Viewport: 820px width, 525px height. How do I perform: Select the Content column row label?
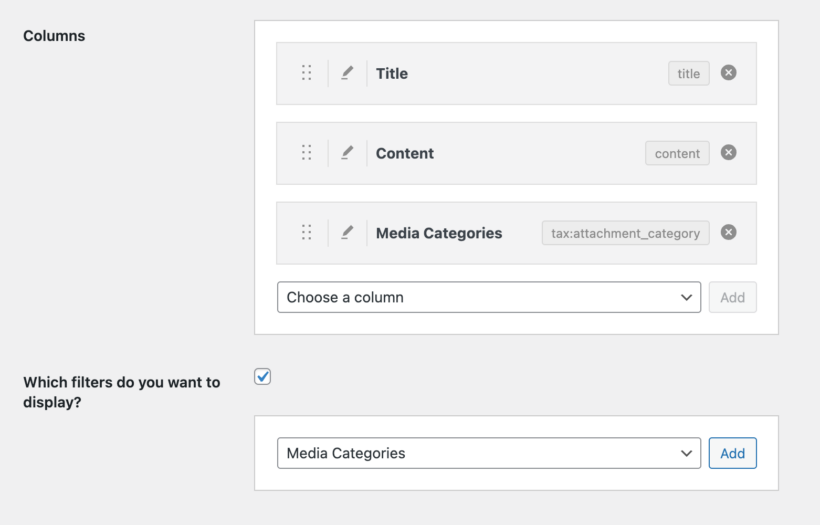click(x=405, y=153)
